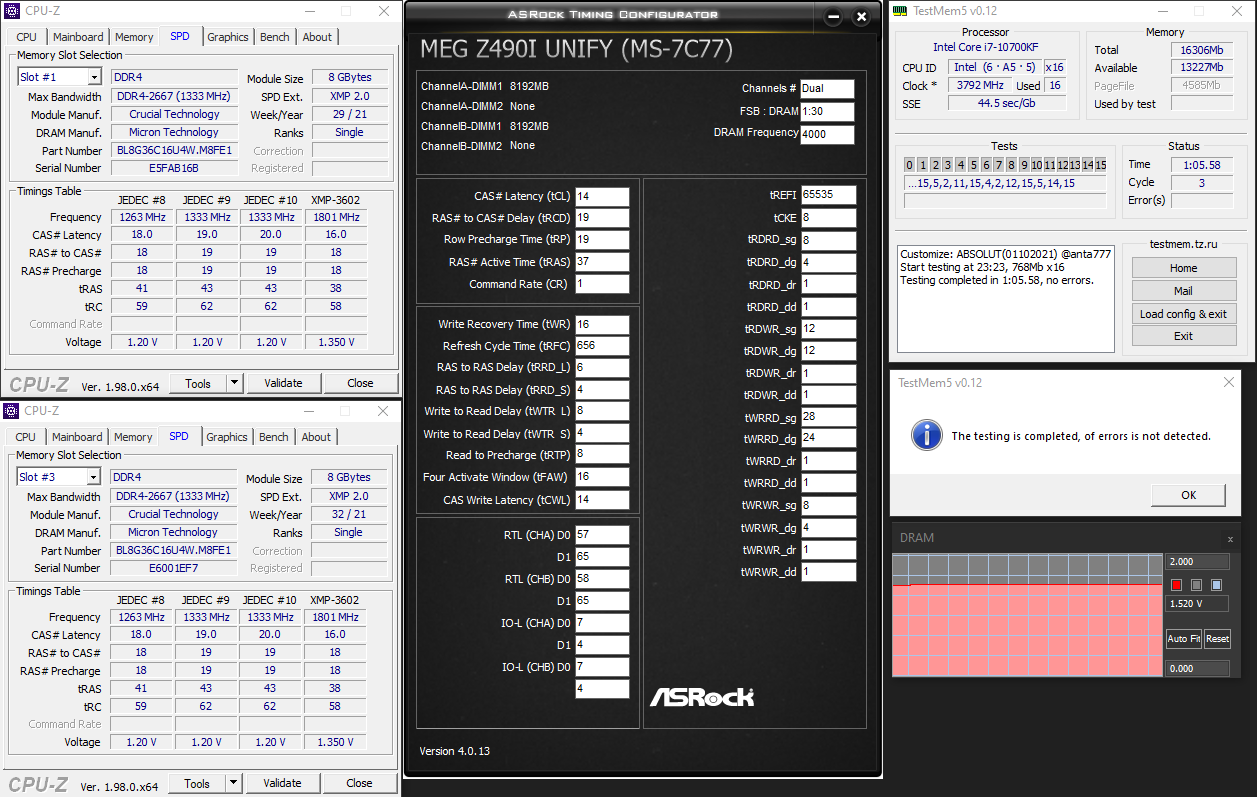Select test box 0 in TestMem5
The image size is (1257, 797).
point(910,165)
